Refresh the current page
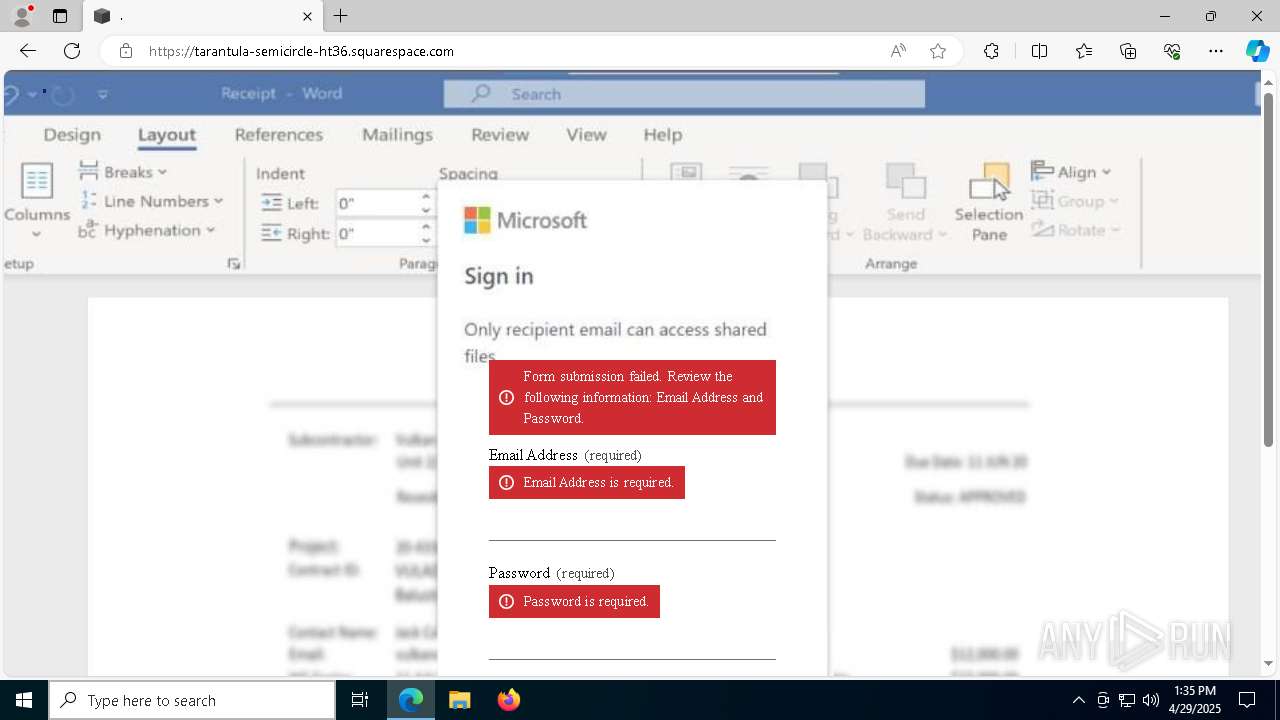Screen dimensions: 1280x720 [72, 51]
